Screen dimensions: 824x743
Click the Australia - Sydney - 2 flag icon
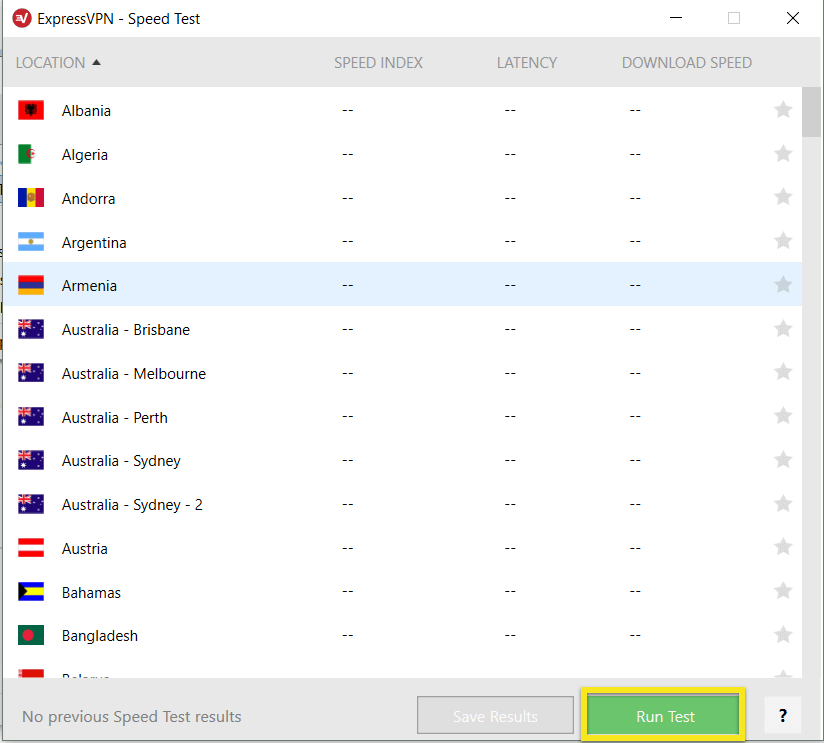(31, 504)
